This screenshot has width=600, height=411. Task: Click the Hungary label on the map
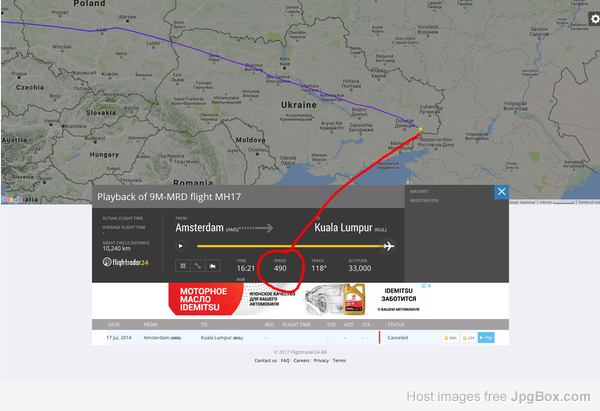104,155
